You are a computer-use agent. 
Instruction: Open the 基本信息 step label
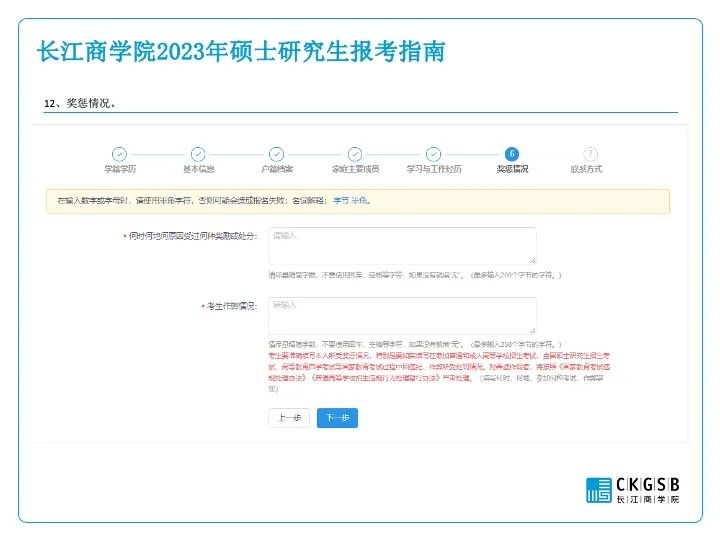point(198,169)
